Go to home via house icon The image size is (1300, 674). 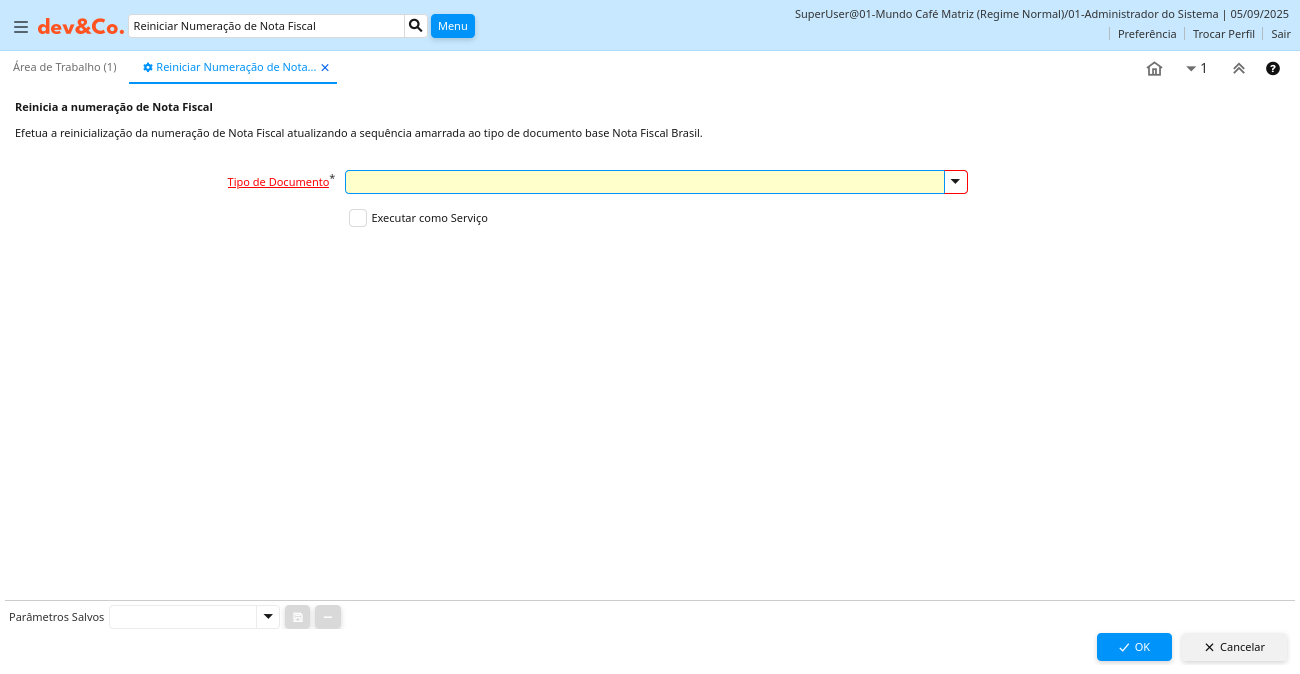1154,69
